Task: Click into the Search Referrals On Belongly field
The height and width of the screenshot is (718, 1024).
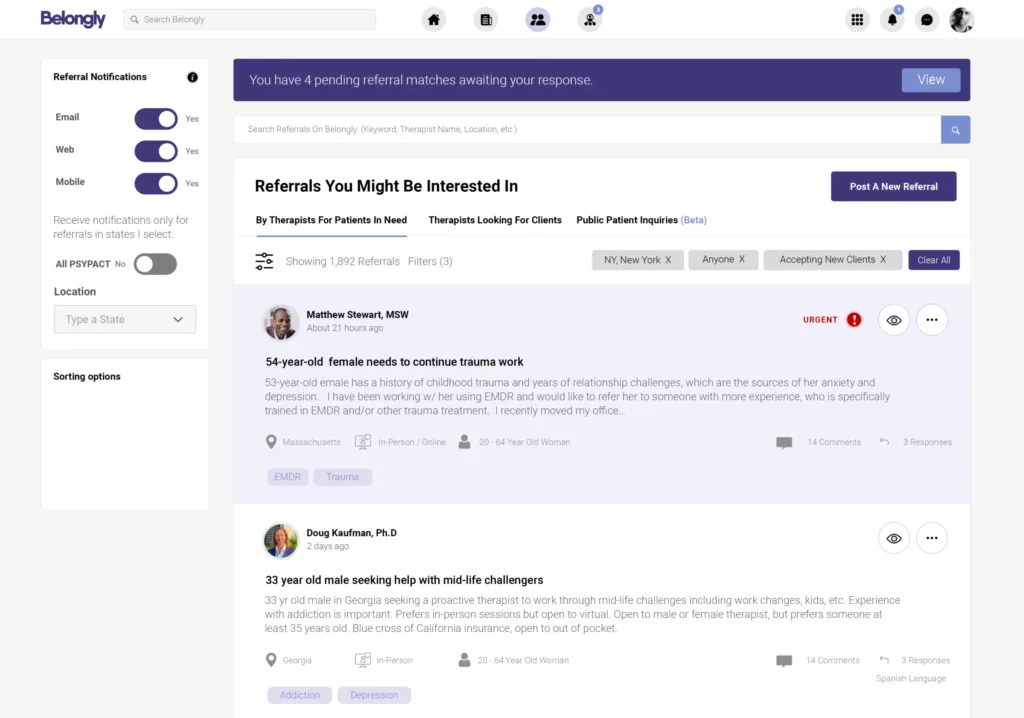Action: point(586,130)
